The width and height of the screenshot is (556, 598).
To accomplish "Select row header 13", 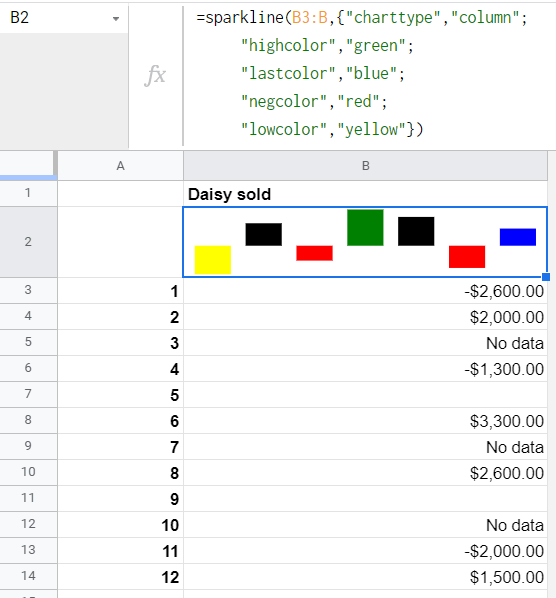I will 28,550.
